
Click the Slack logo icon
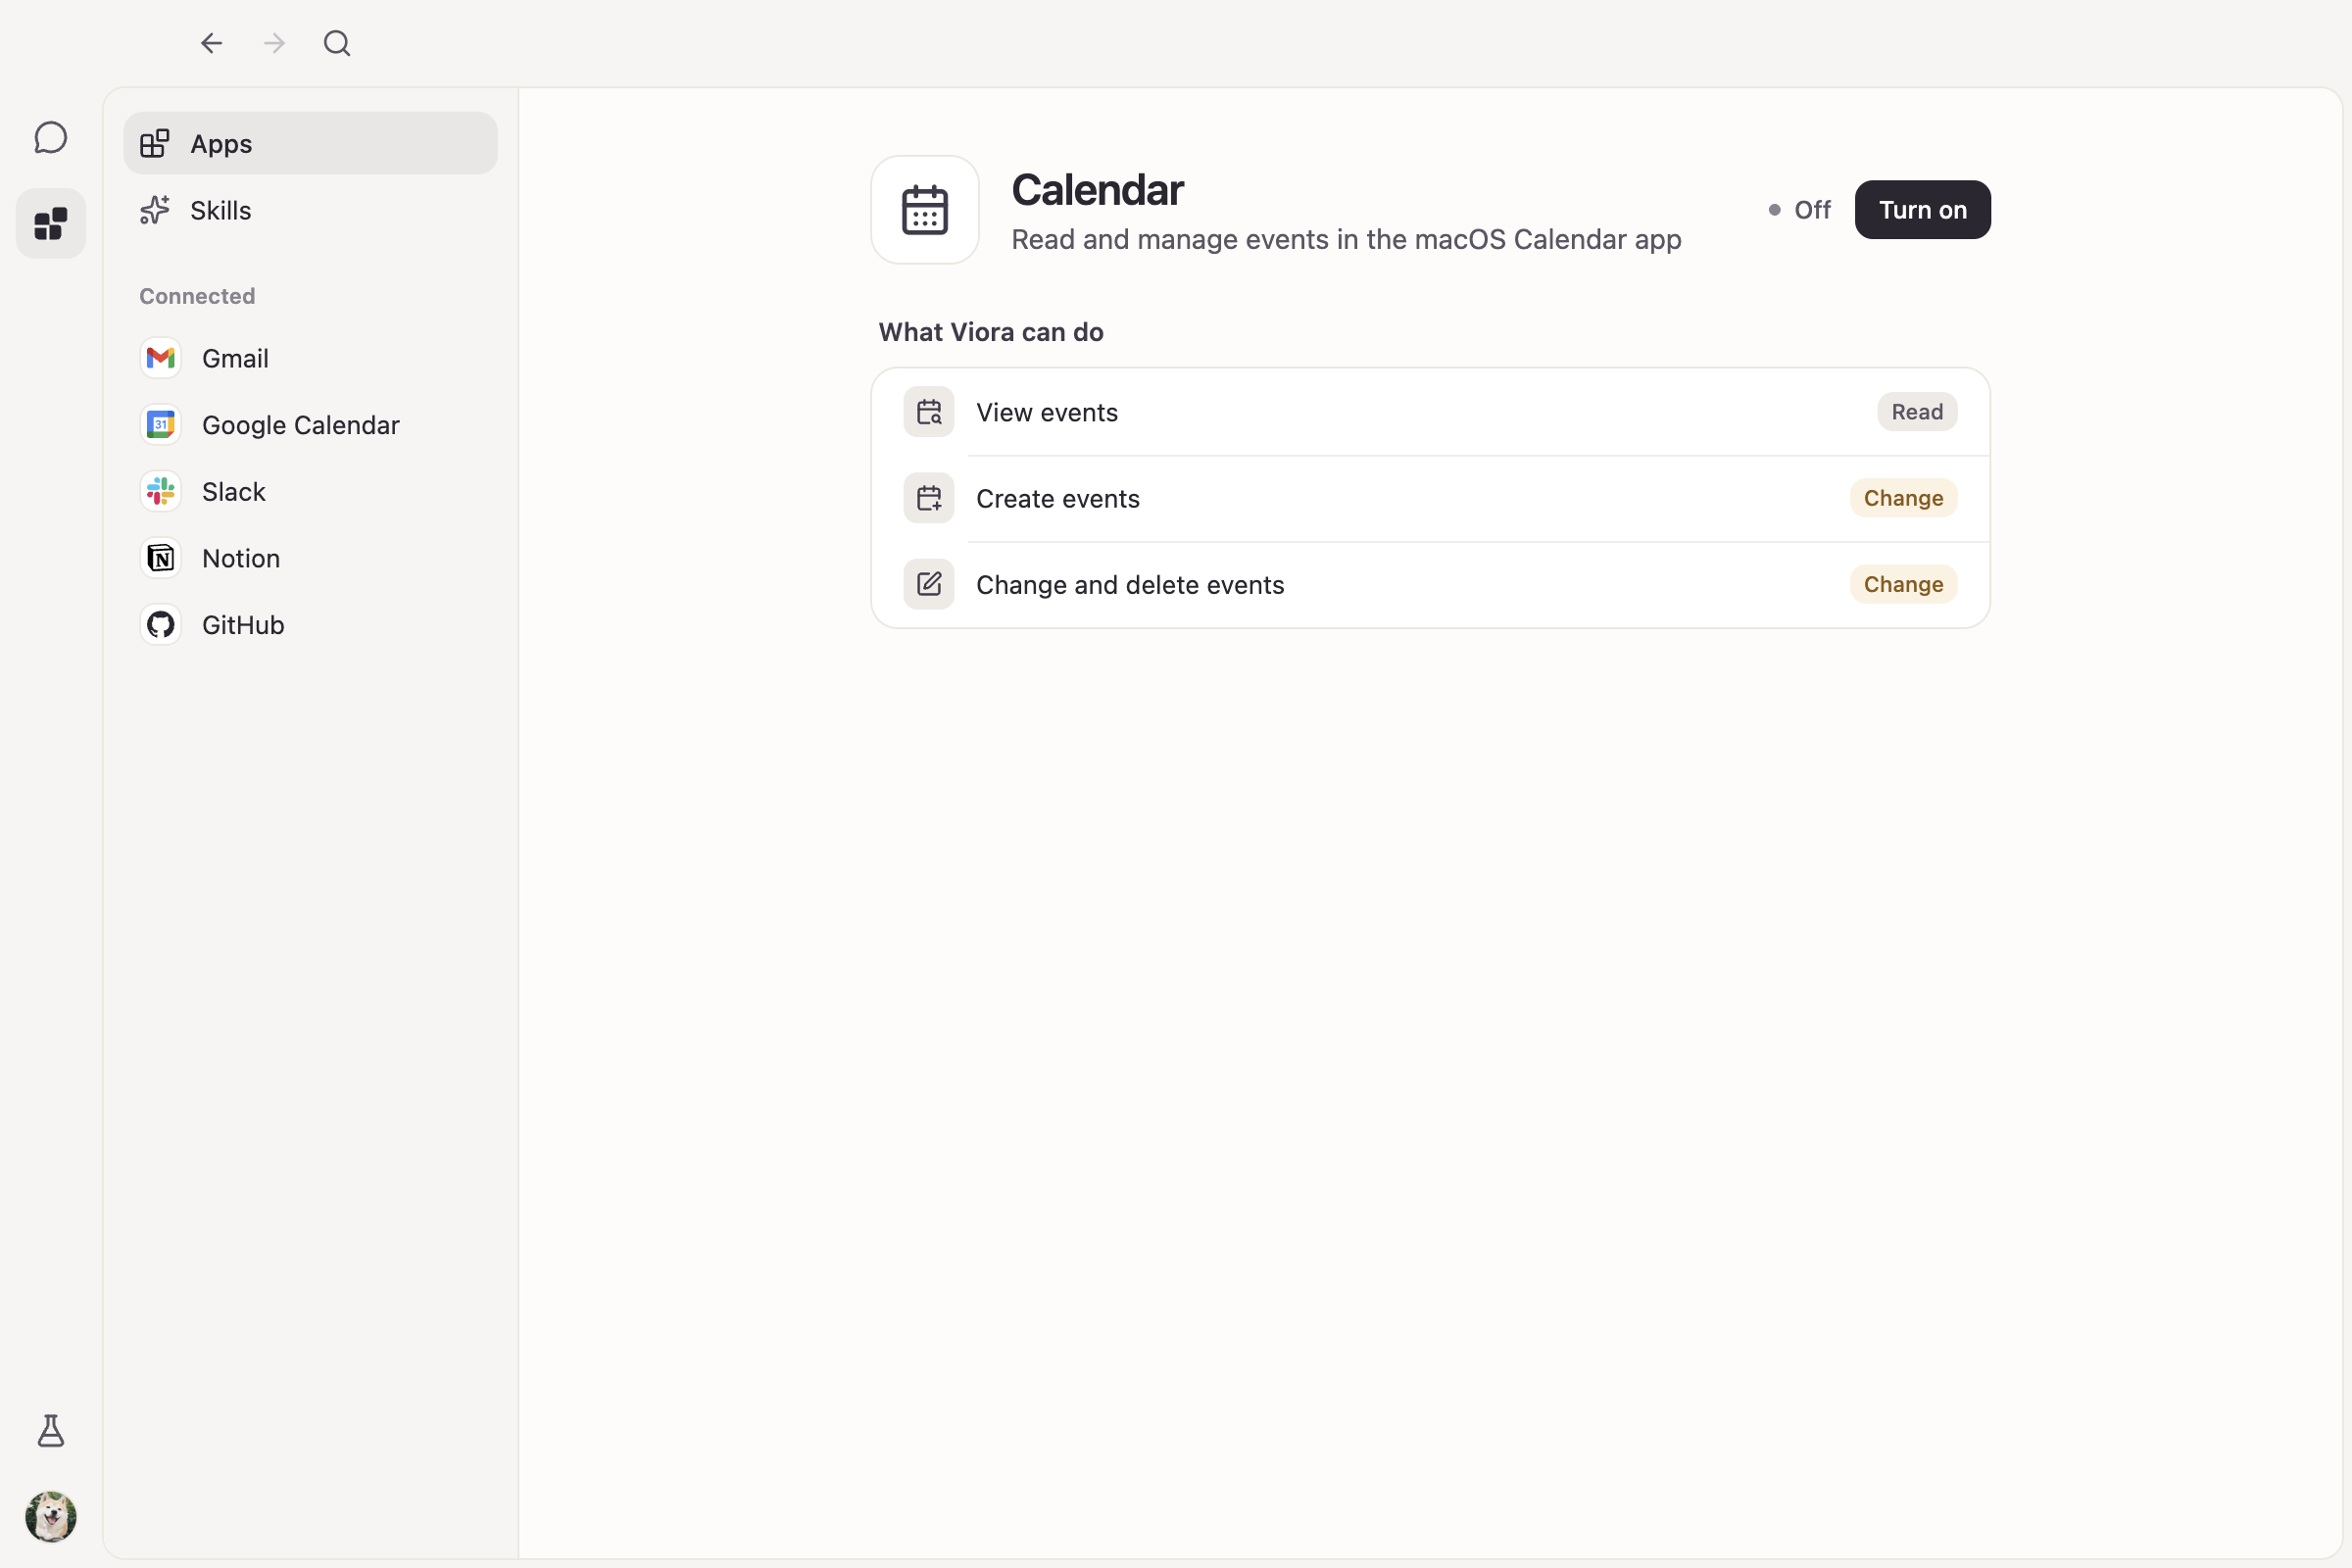coord(160,491)
